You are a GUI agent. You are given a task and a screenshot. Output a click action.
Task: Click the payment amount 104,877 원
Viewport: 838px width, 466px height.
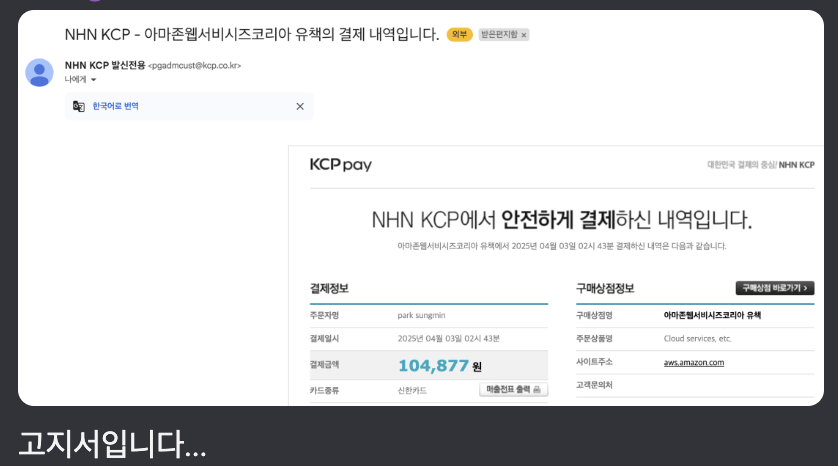click(440, 366)
